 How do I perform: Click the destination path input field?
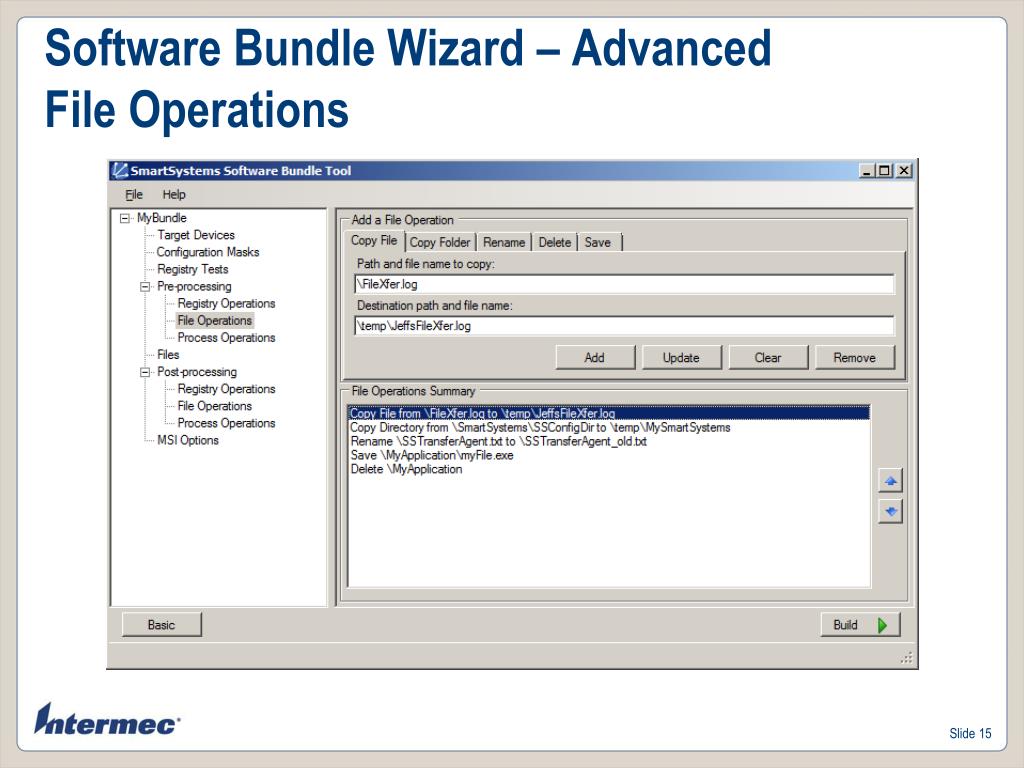click(x=624, y=326)
